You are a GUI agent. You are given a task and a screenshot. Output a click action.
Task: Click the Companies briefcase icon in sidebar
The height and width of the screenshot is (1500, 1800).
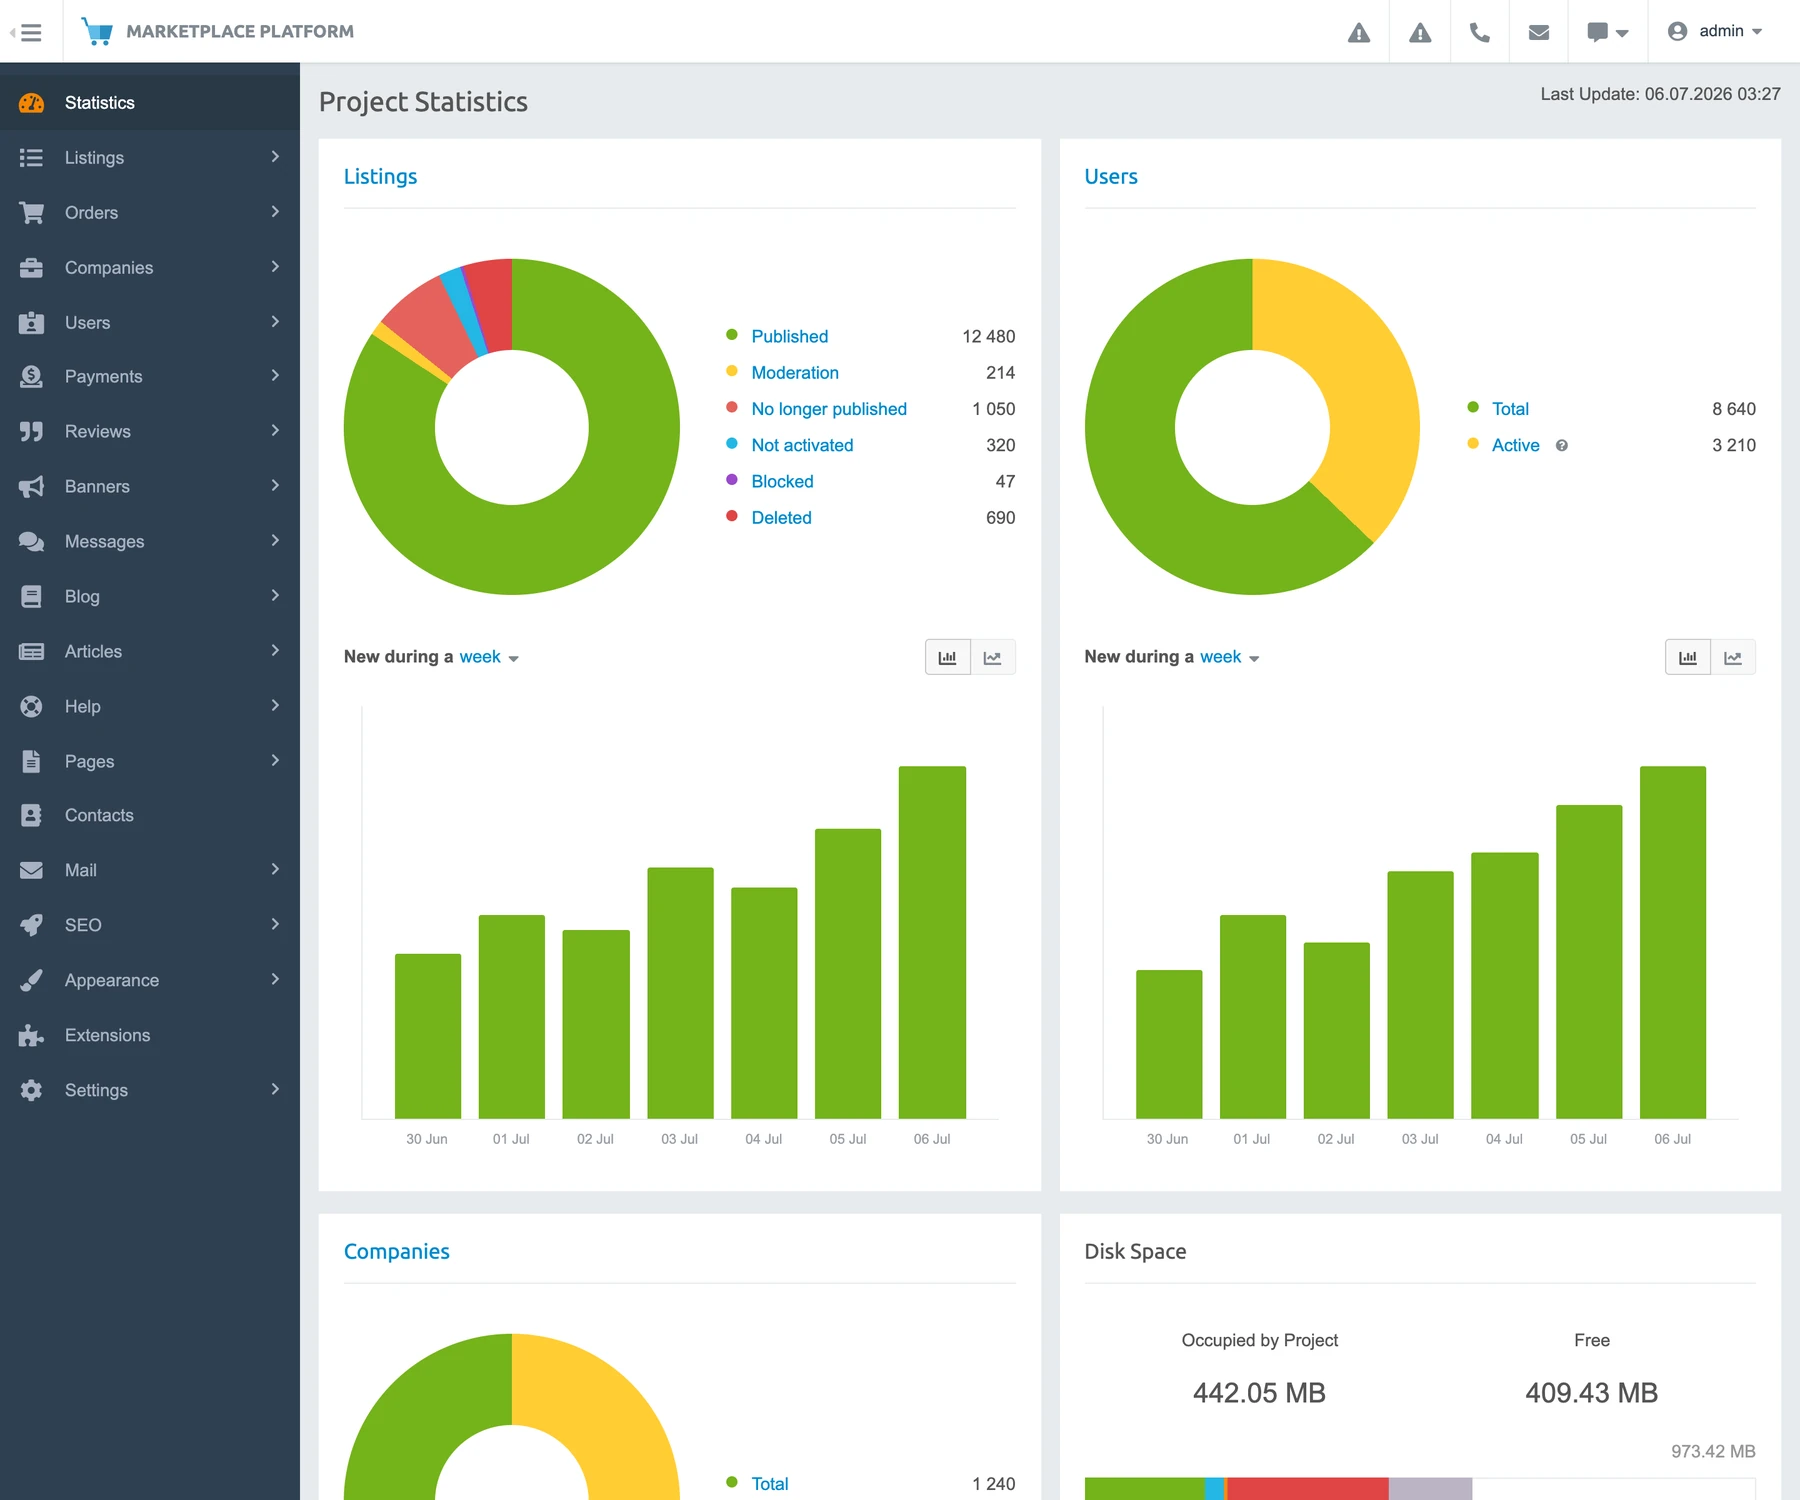coord(32,268)
